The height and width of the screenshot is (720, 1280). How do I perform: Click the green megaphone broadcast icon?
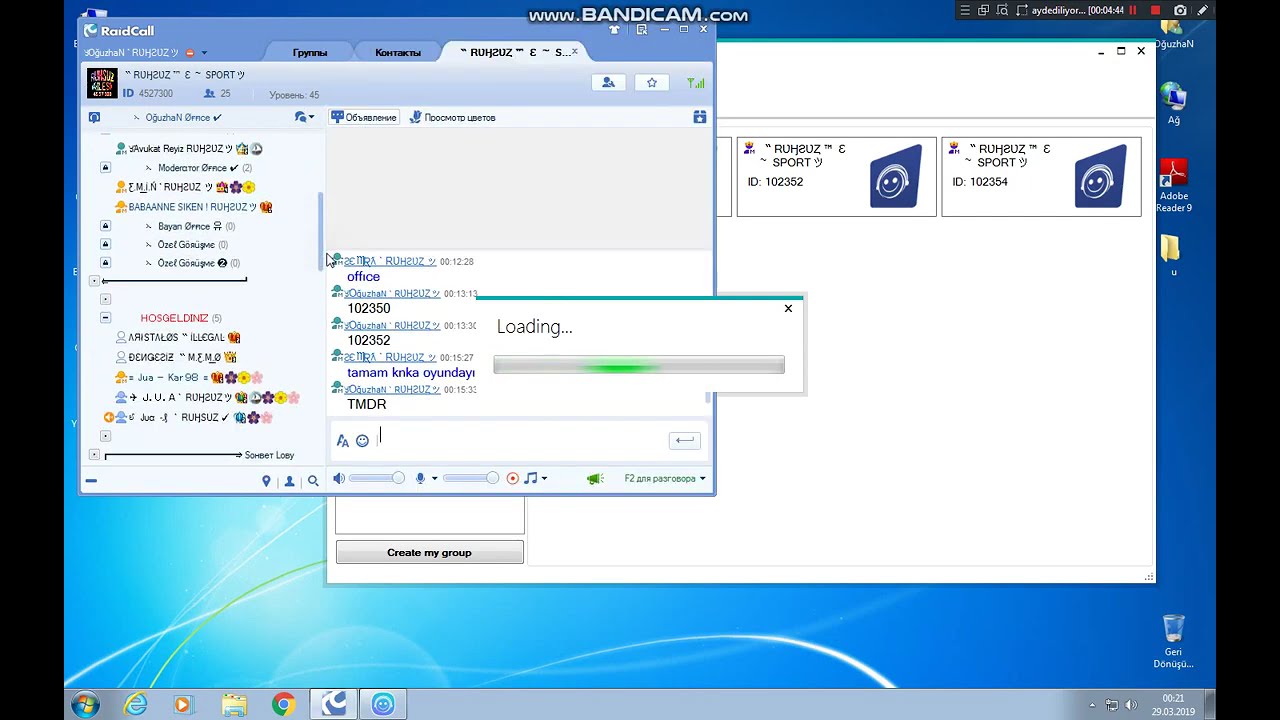[595, 478]
